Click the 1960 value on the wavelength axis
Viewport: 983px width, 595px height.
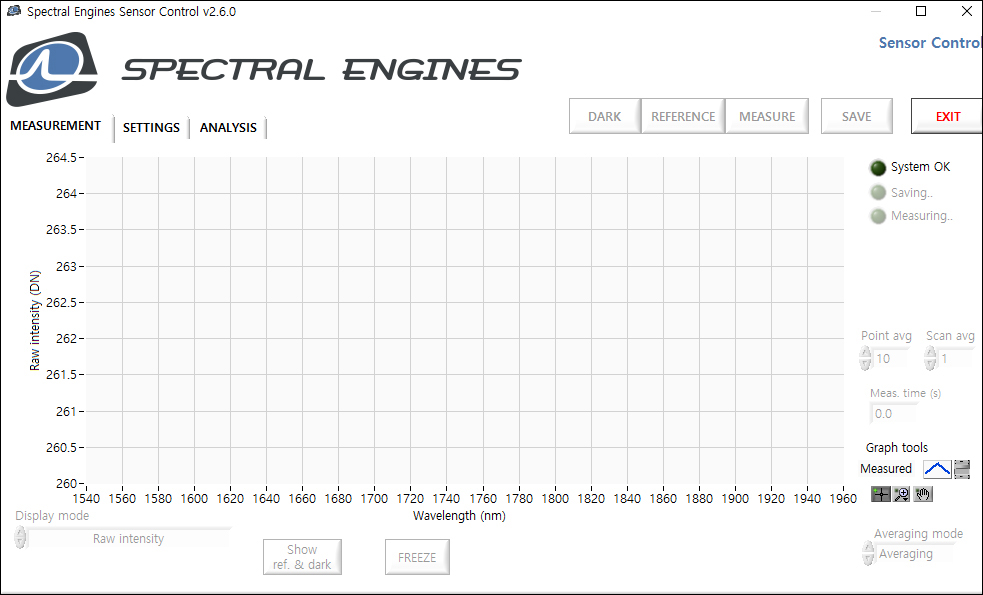(x=843, y=498)
